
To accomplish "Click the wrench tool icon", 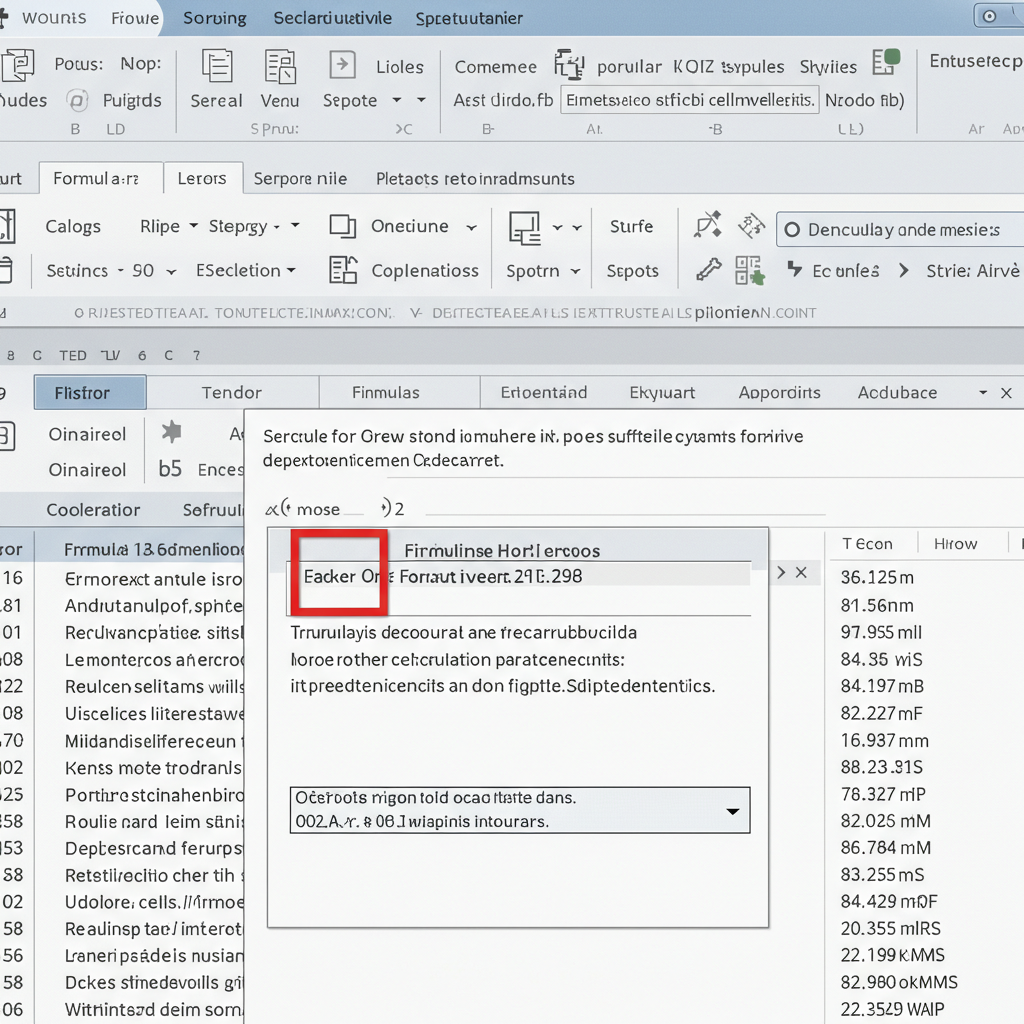I will pyautogui.click(x=709, y=269).
